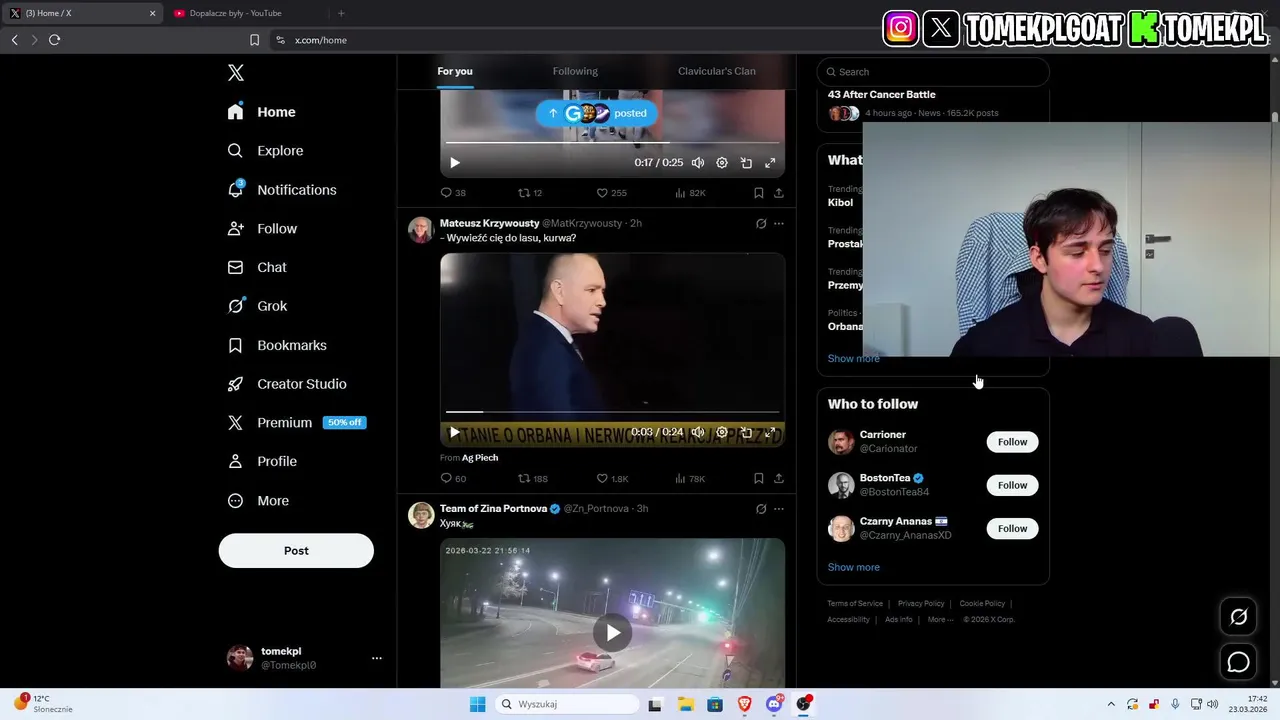Open Notifications in the sidebar

(x=283, y=190)
